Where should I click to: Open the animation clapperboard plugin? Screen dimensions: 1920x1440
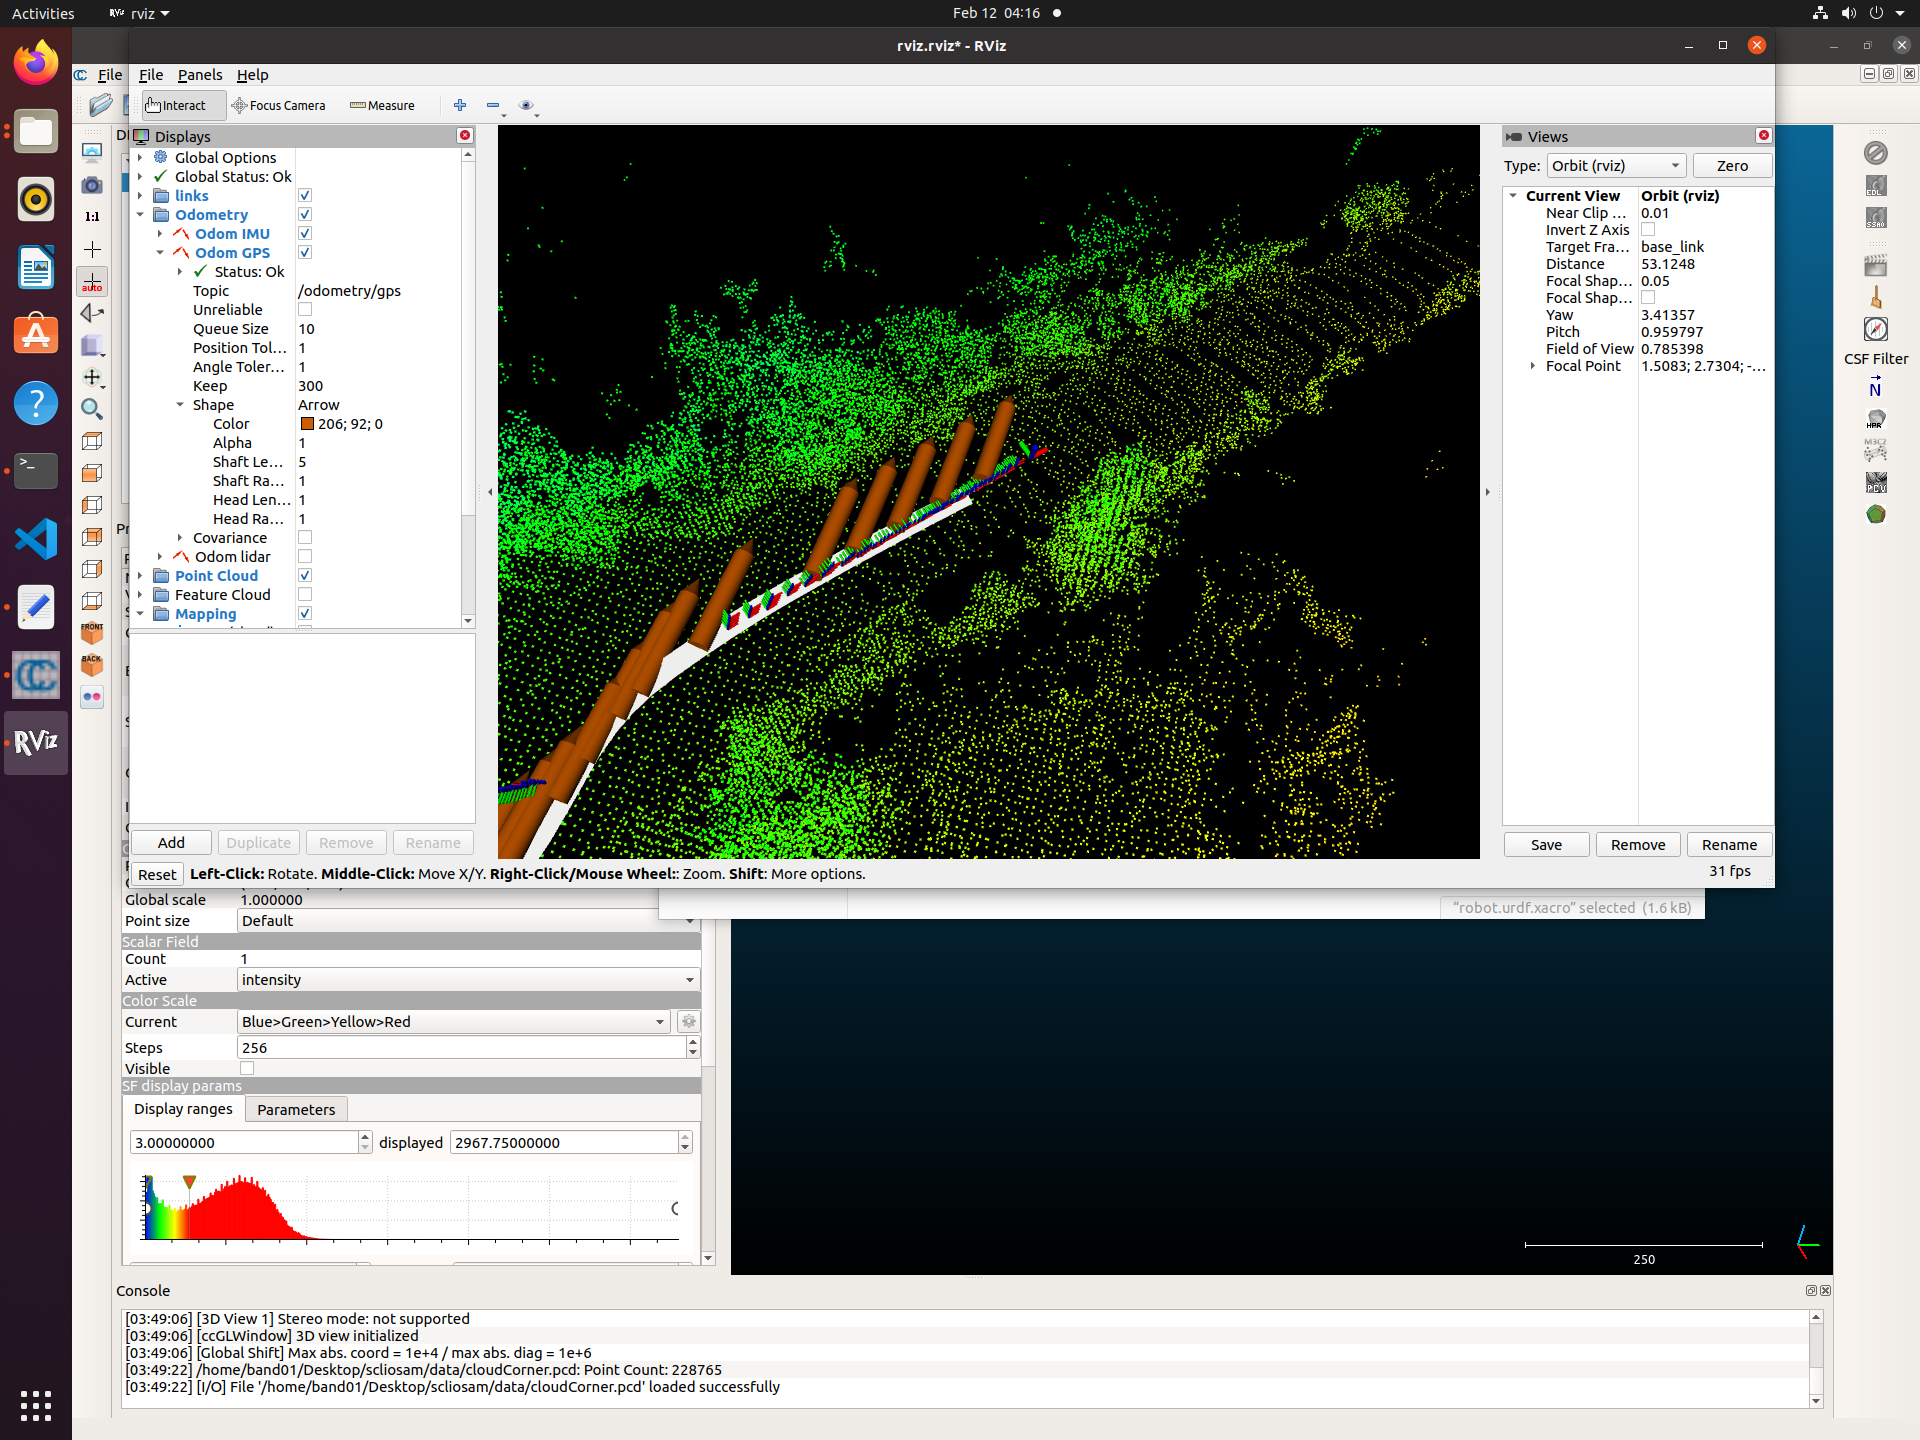tap(1876, 263)
